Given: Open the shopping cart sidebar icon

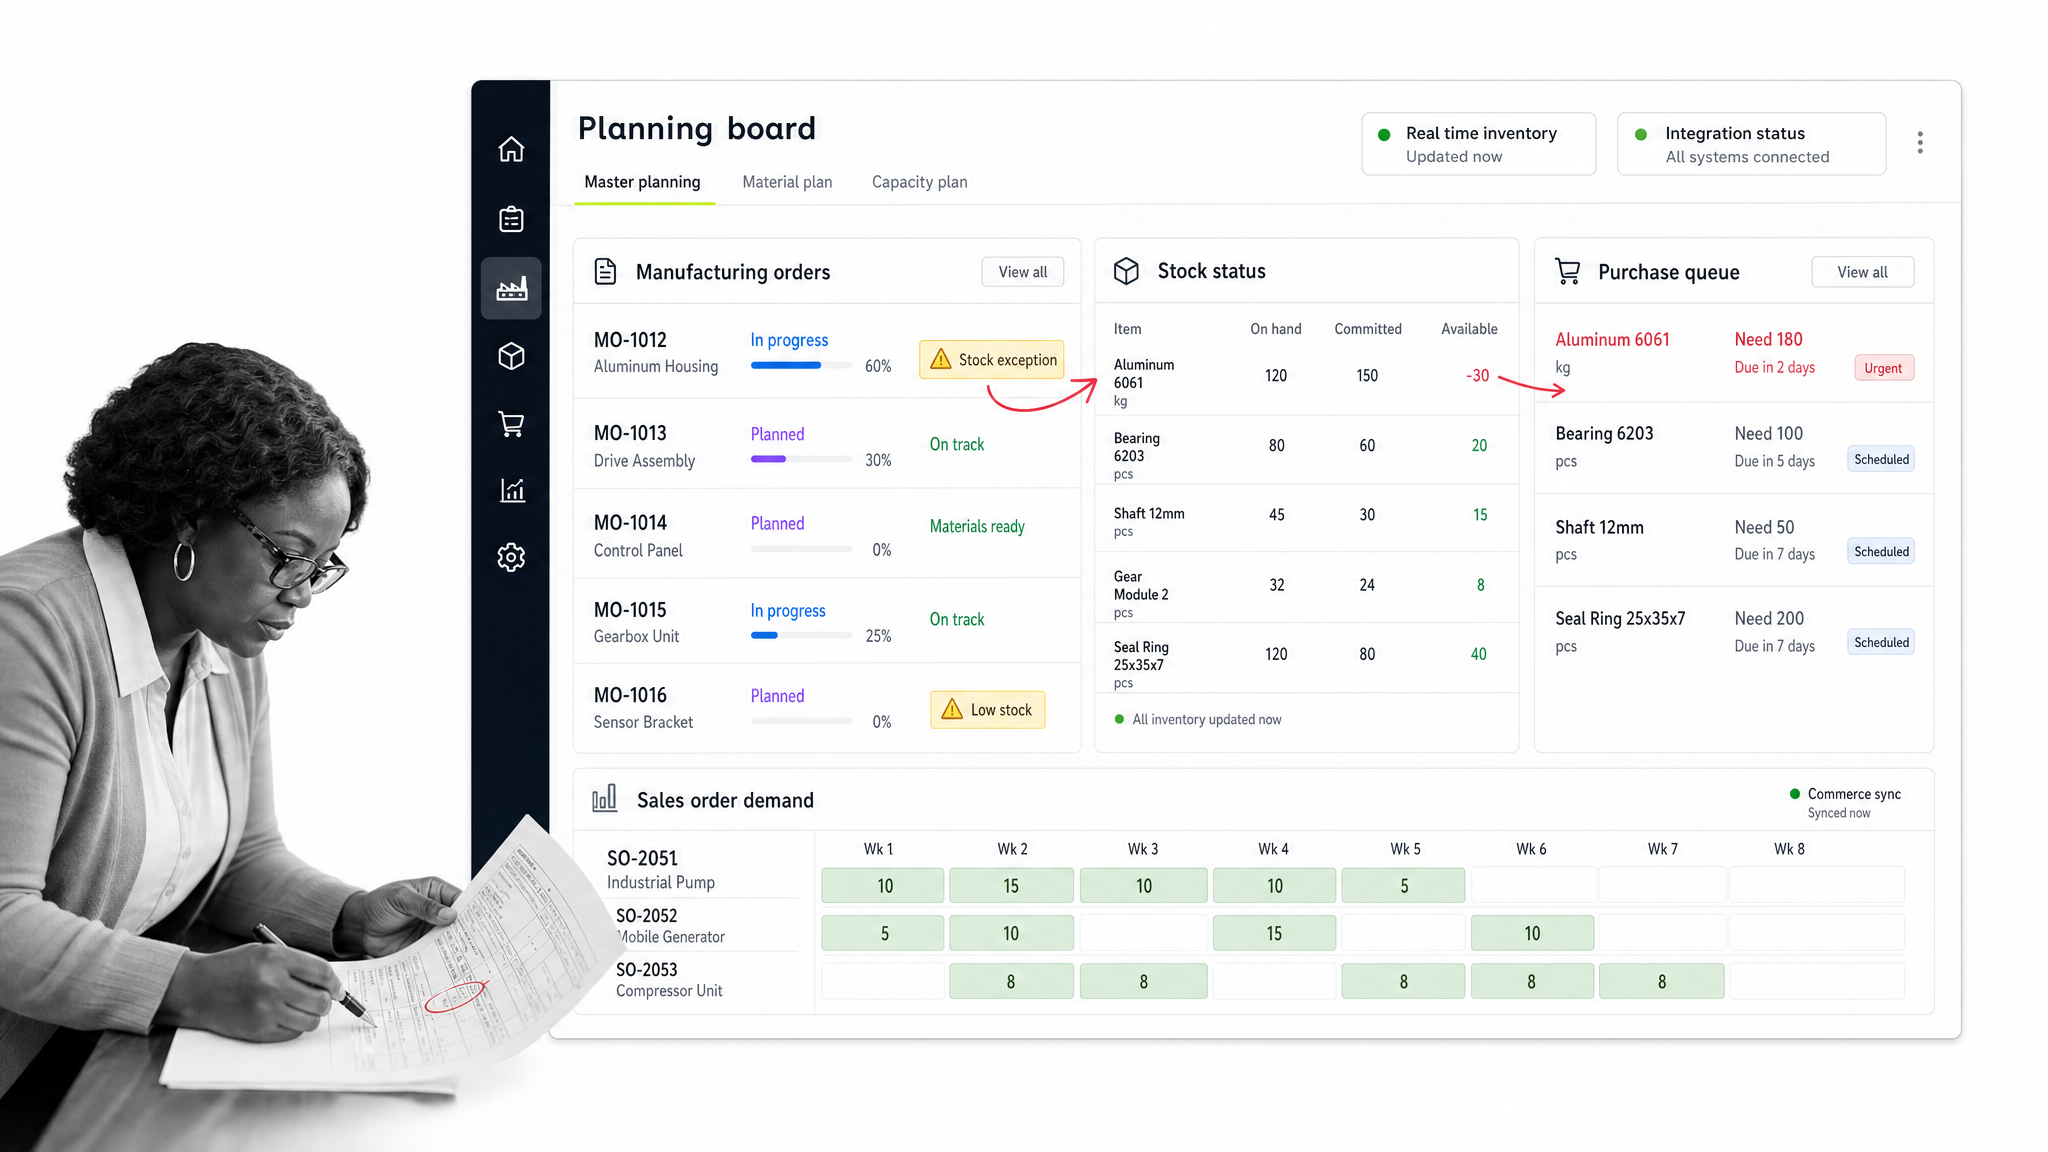Looking at the screenshot, I should [511, 424].
